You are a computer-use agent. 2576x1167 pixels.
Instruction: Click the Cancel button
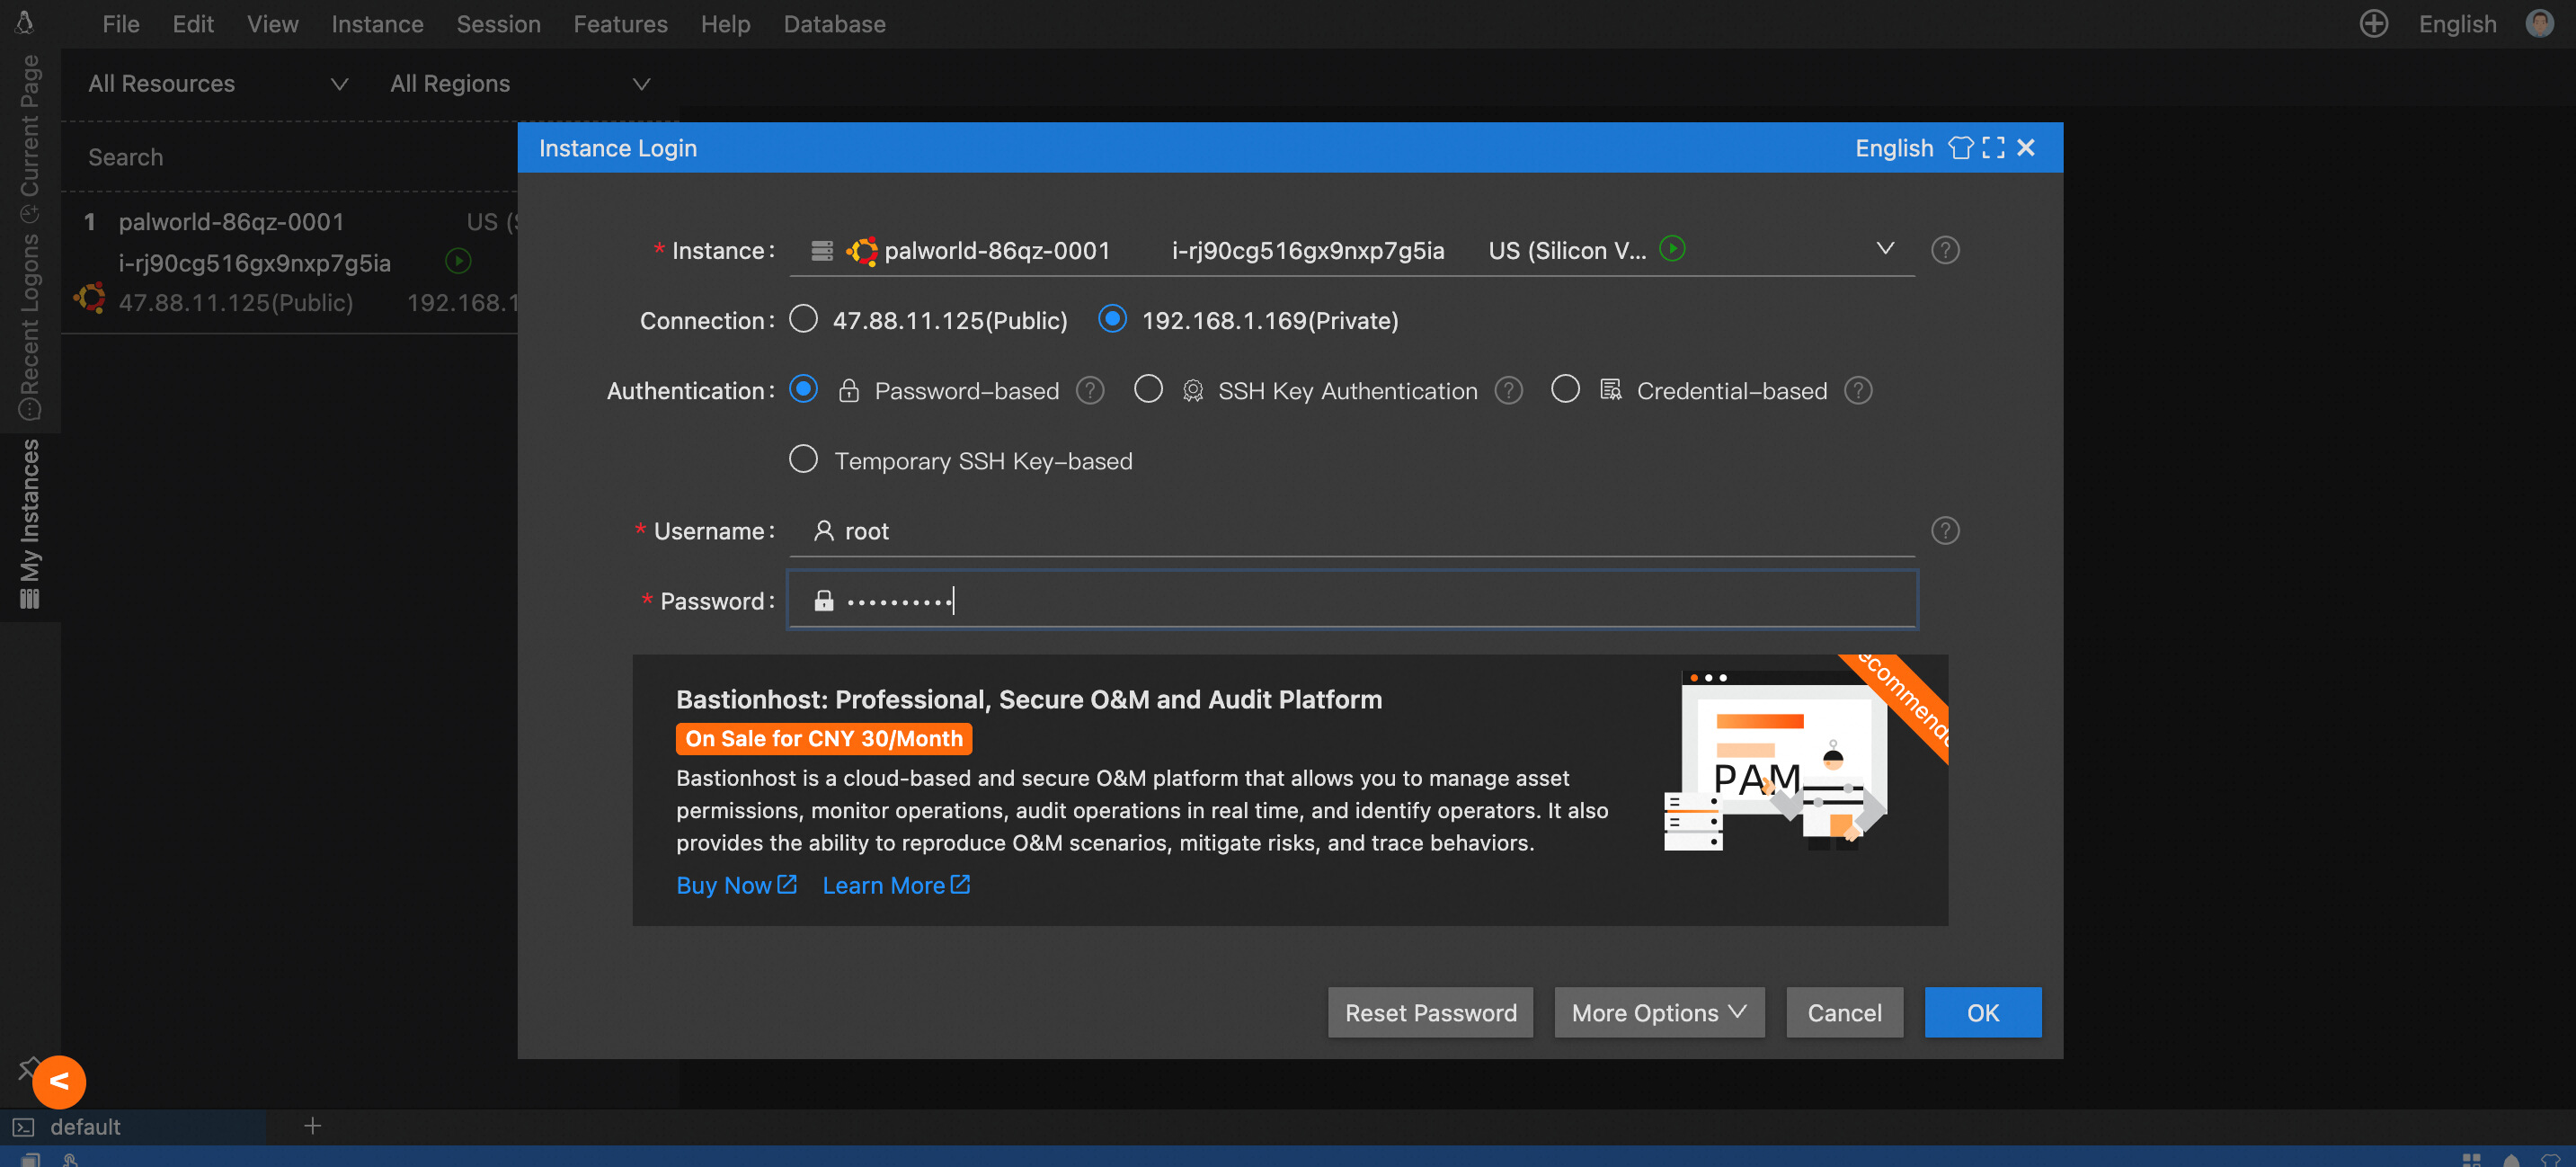(x=1844, y=1012)
